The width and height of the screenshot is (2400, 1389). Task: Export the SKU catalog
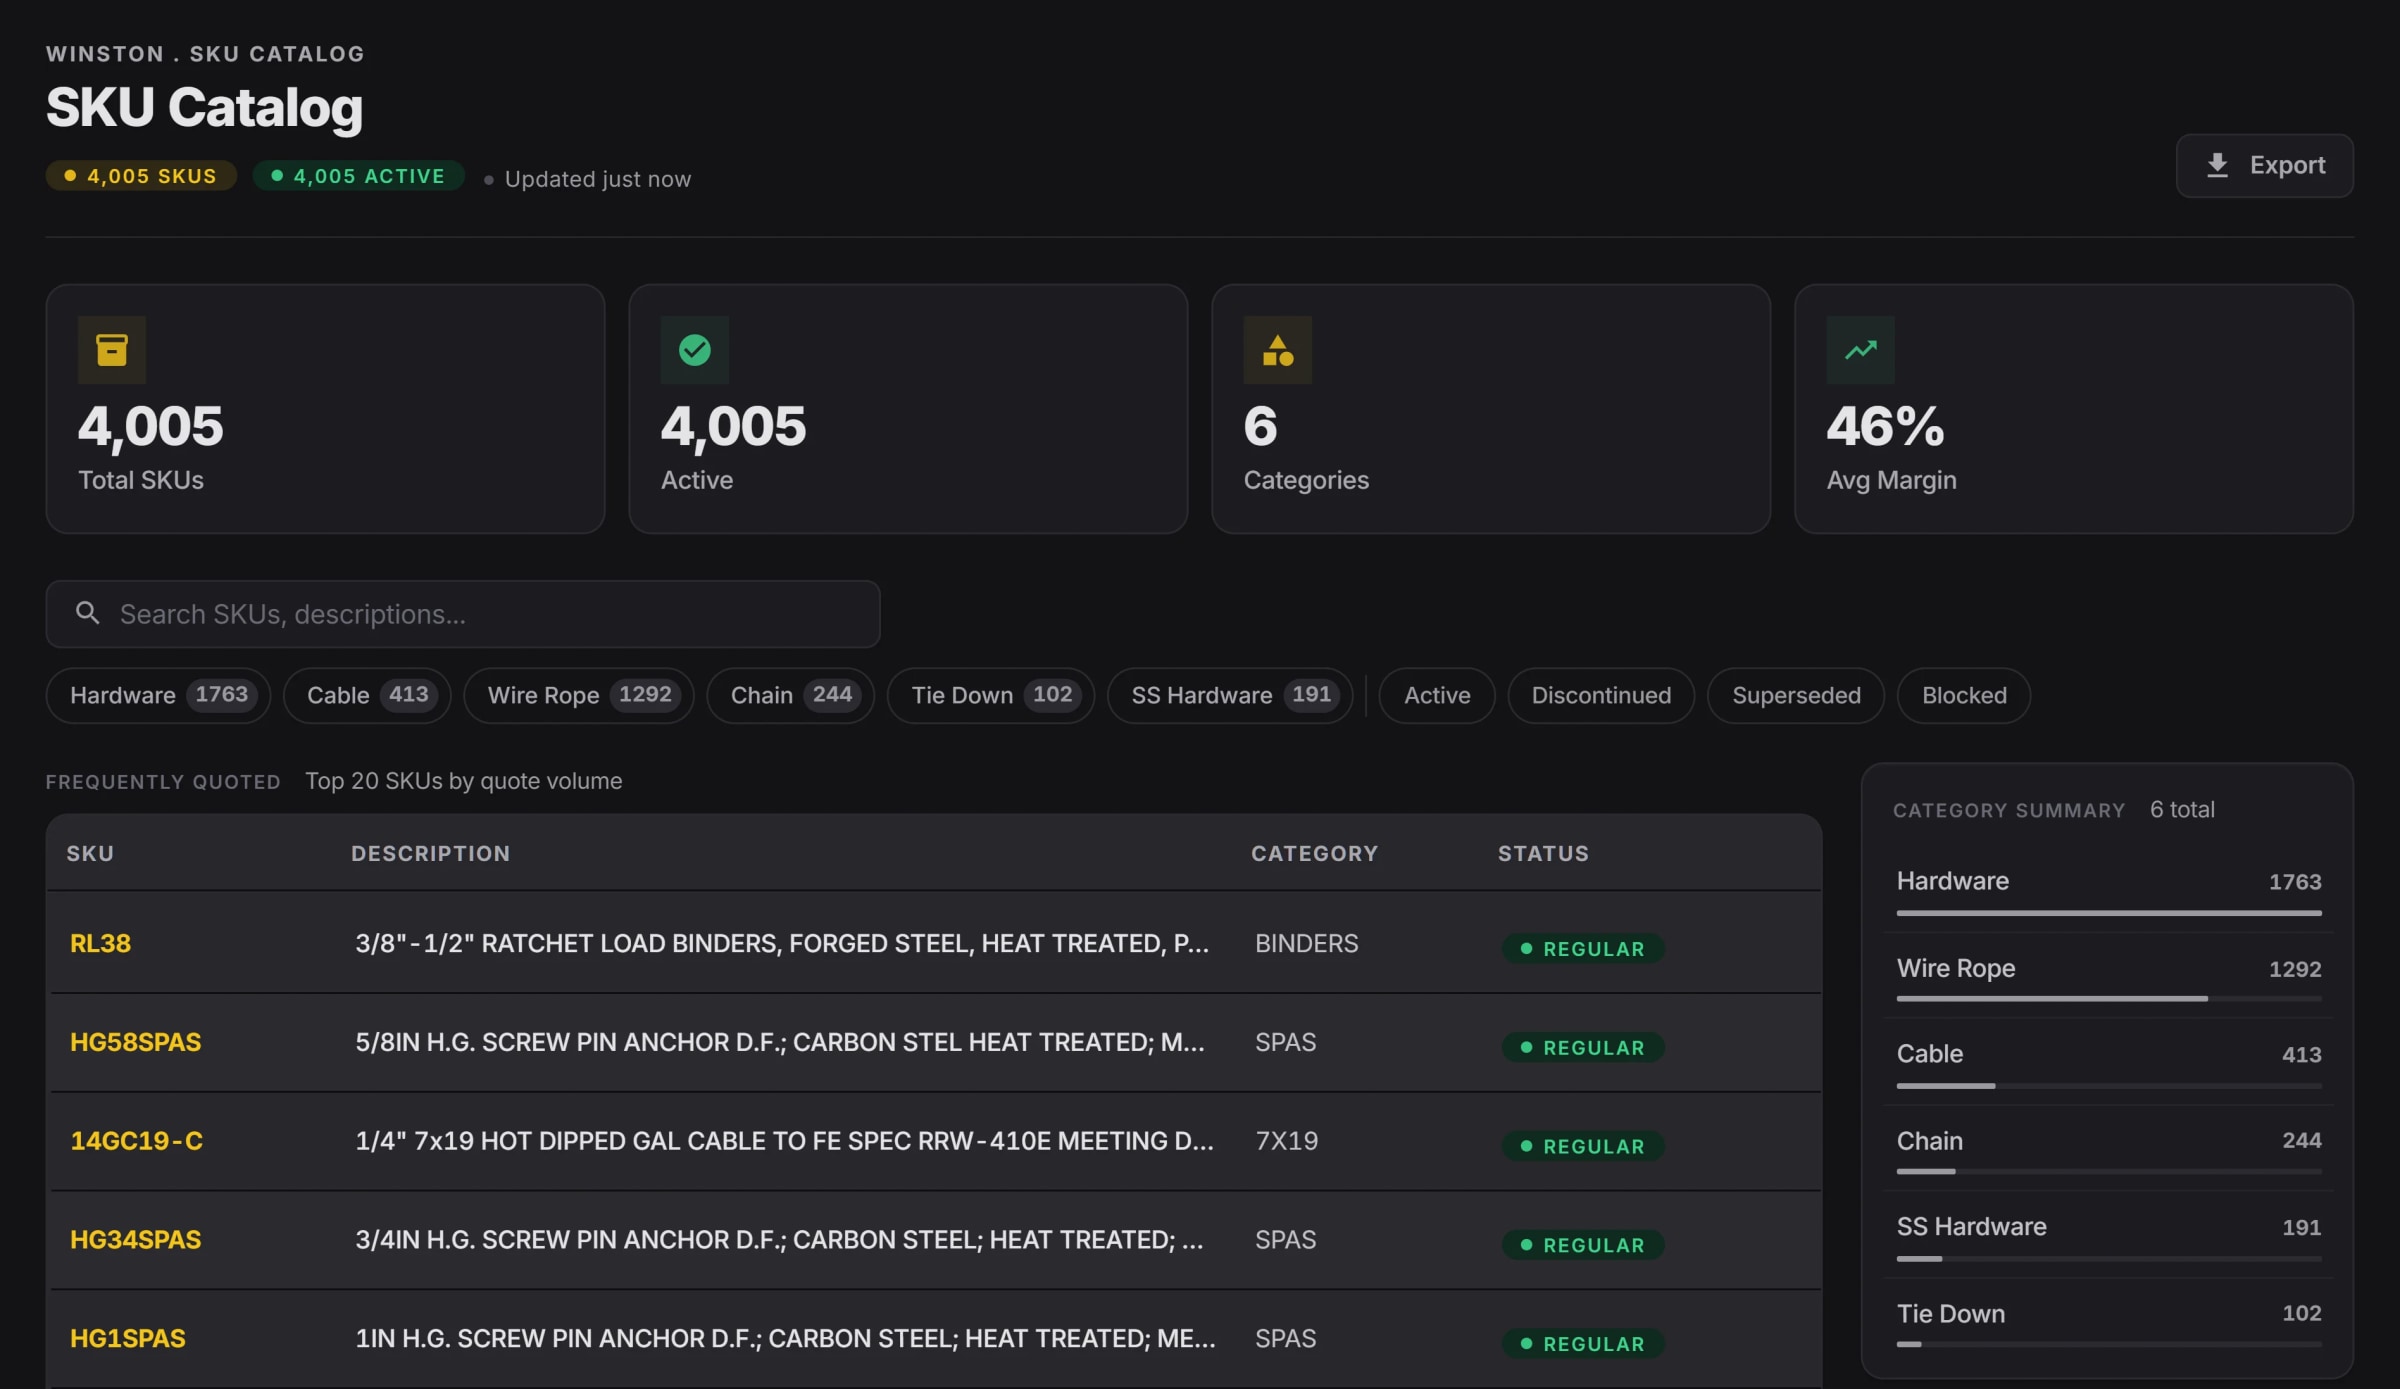pyautogui.click(x=2264, y=165)
